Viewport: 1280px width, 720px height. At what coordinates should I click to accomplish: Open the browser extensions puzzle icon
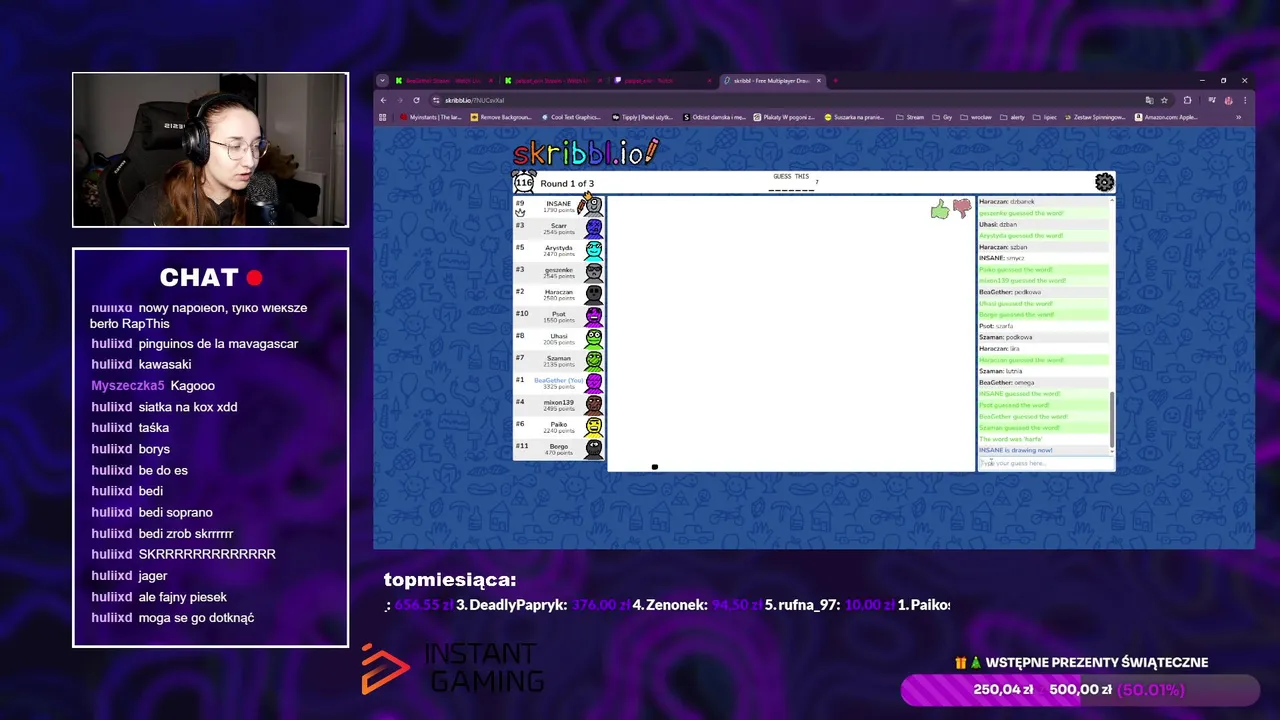point(1187,100)
